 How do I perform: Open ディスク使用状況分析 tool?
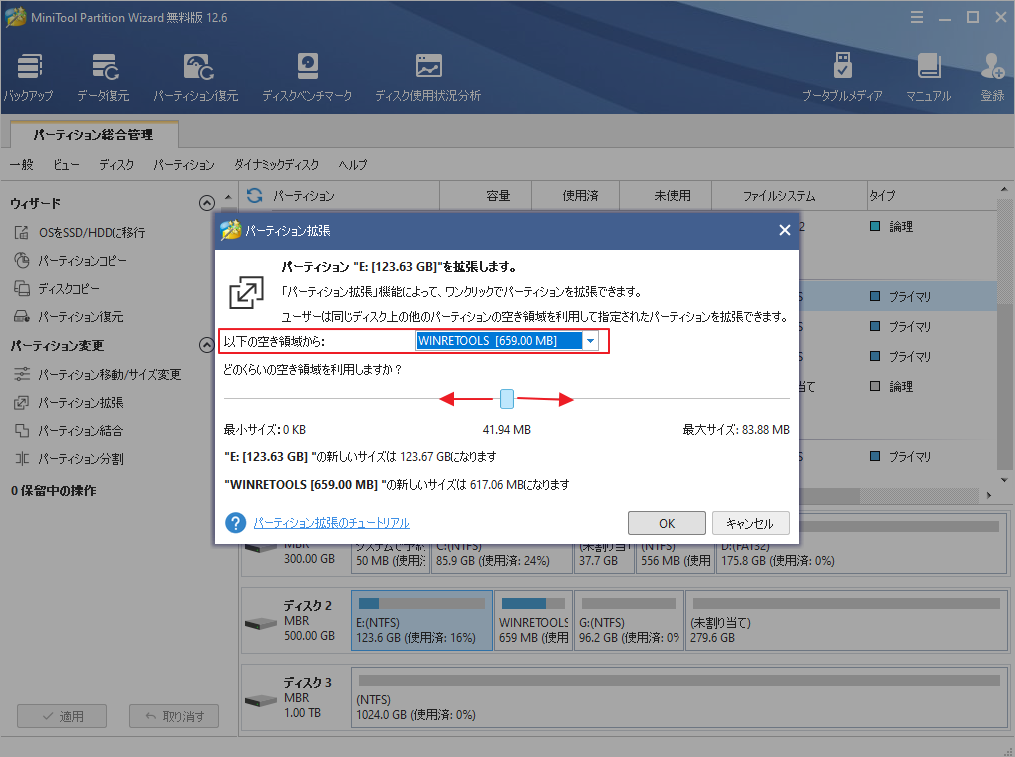428,78
